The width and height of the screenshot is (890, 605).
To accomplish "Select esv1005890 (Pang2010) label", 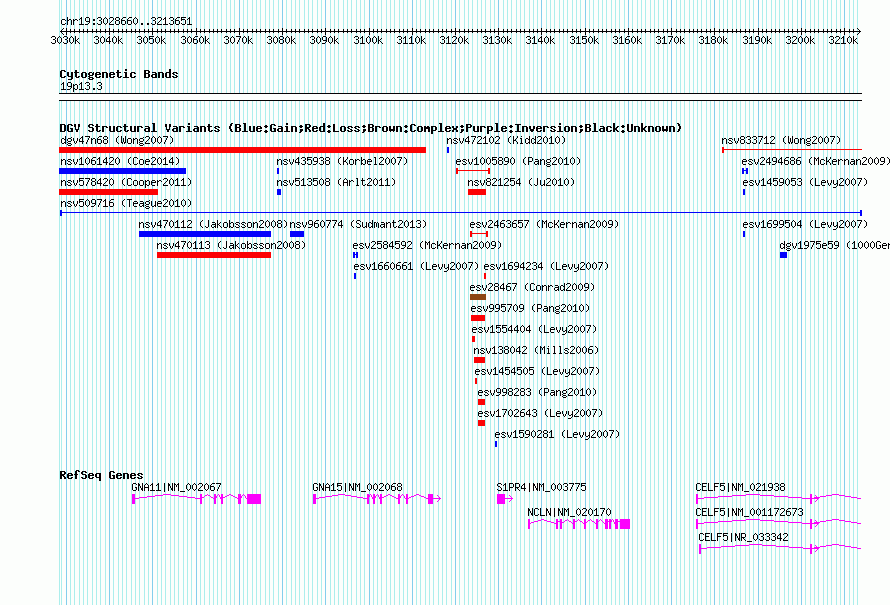I will [518, 161].
